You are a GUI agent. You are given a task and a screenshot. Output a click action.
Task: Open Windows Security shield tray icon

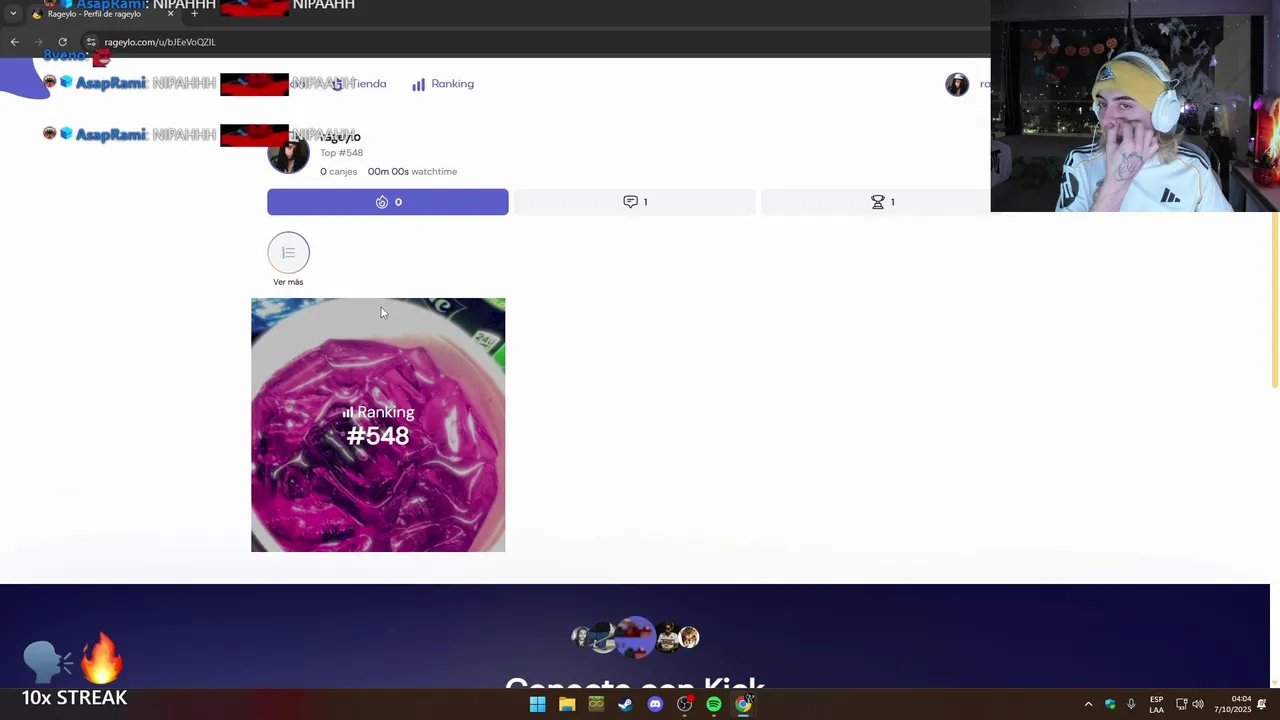1110,704
